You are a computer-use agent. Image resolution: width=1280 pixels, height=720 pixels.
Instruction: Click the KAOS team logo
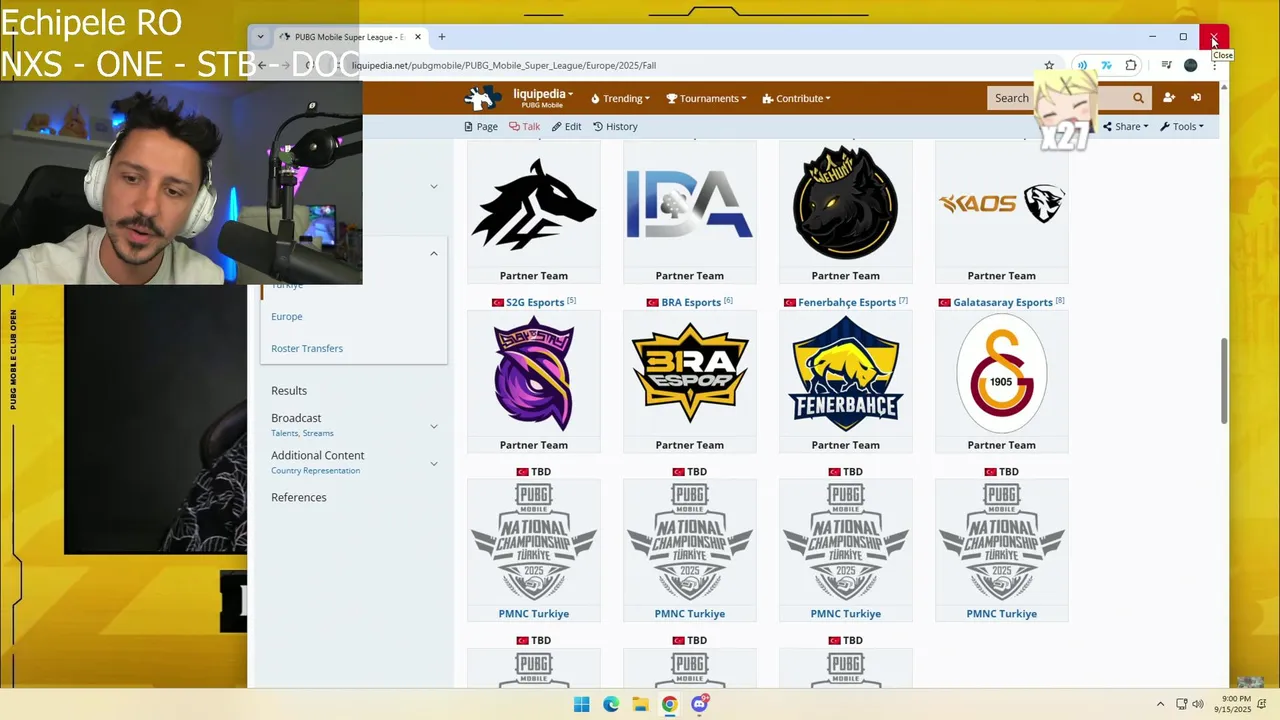coord(1002,204)
